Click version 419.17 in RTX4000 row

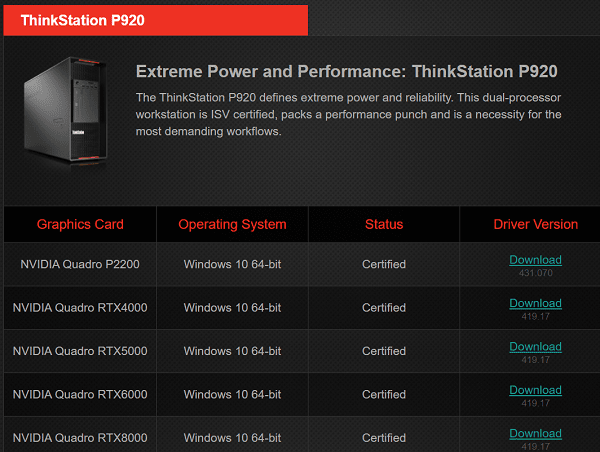(535, 317)
